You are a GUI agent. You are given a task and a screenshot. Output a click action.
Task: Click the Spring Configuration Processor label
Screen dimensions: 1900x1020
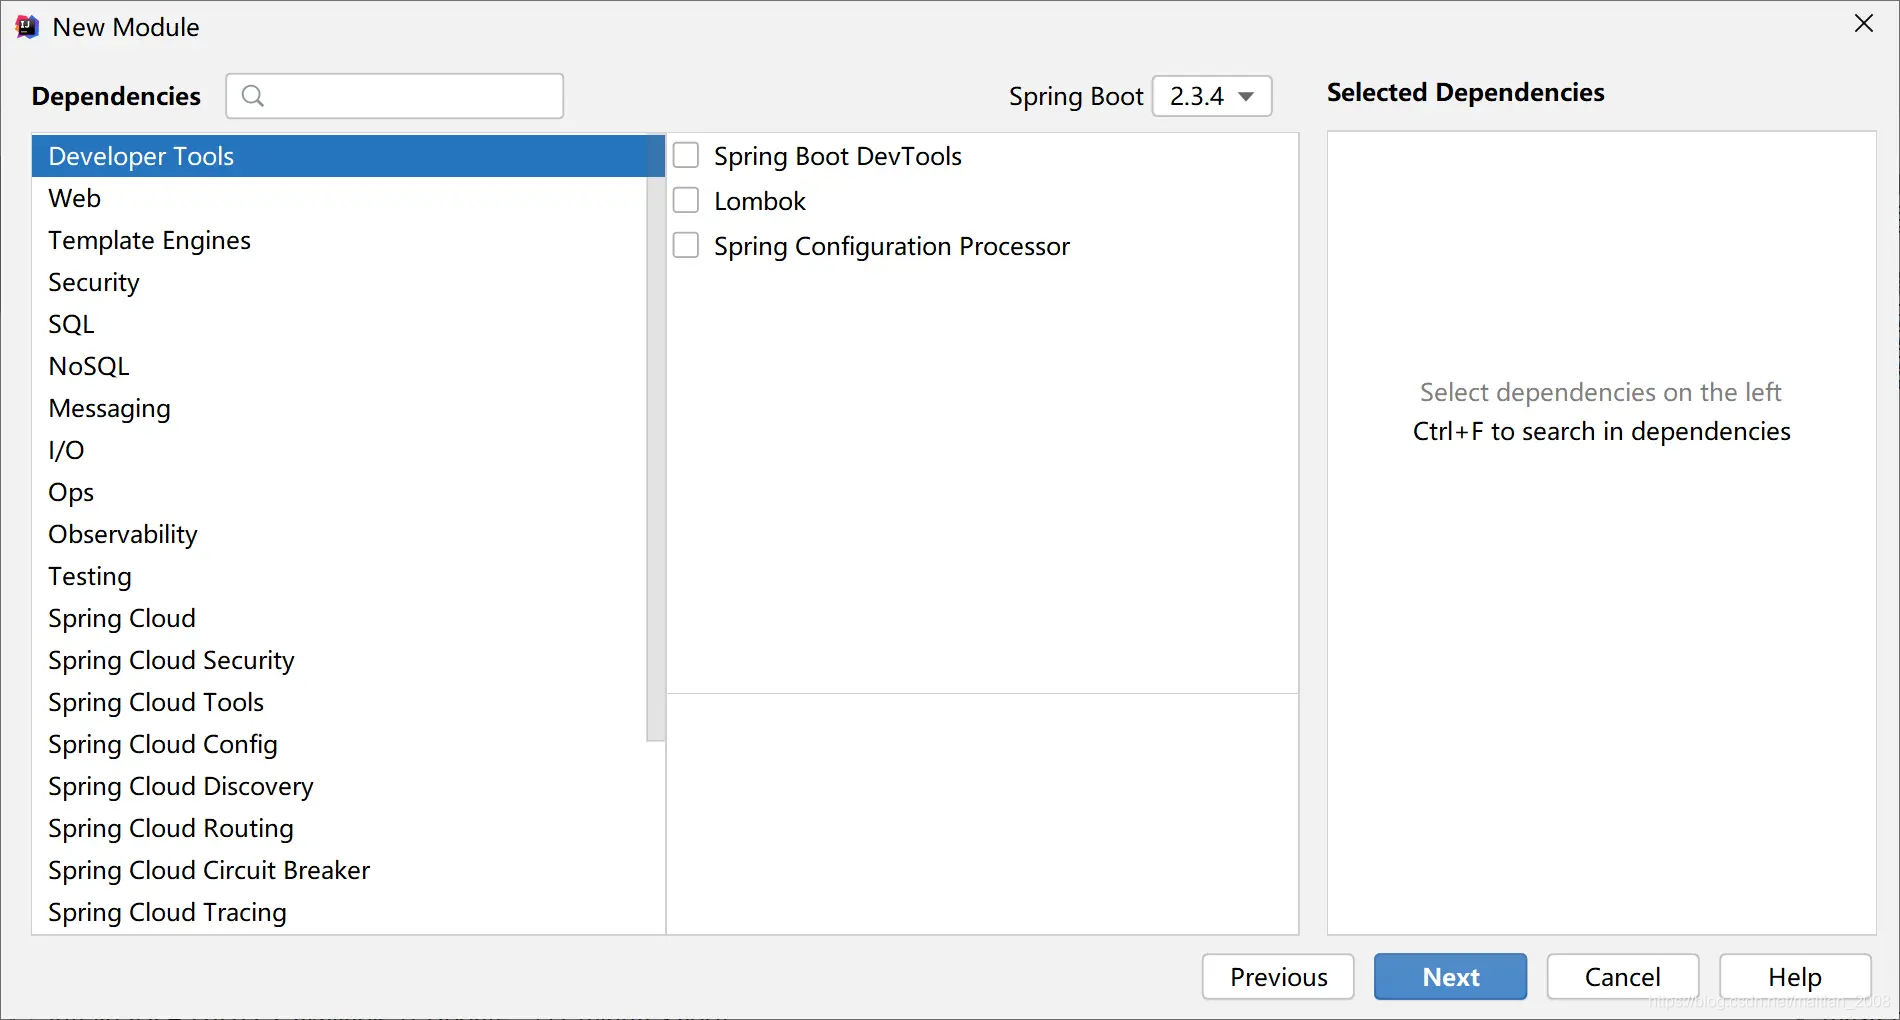[x=892, y=247]
